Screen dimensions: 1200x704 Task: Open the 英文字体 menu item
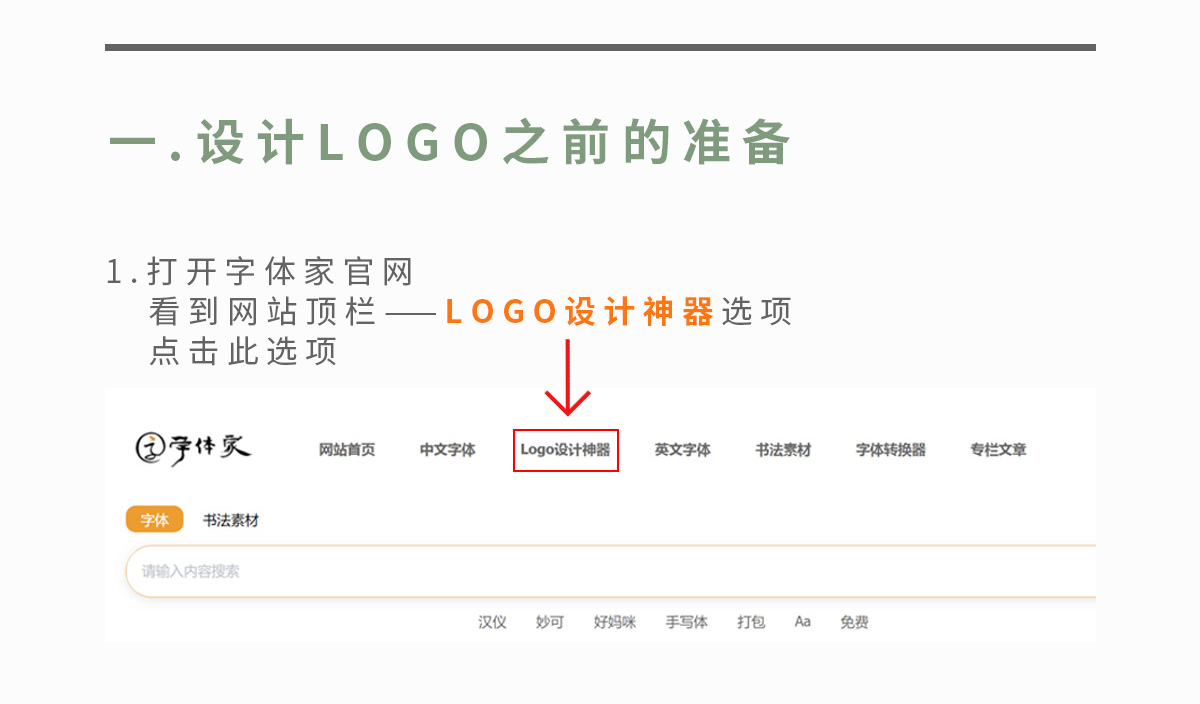tap(682, 450)
